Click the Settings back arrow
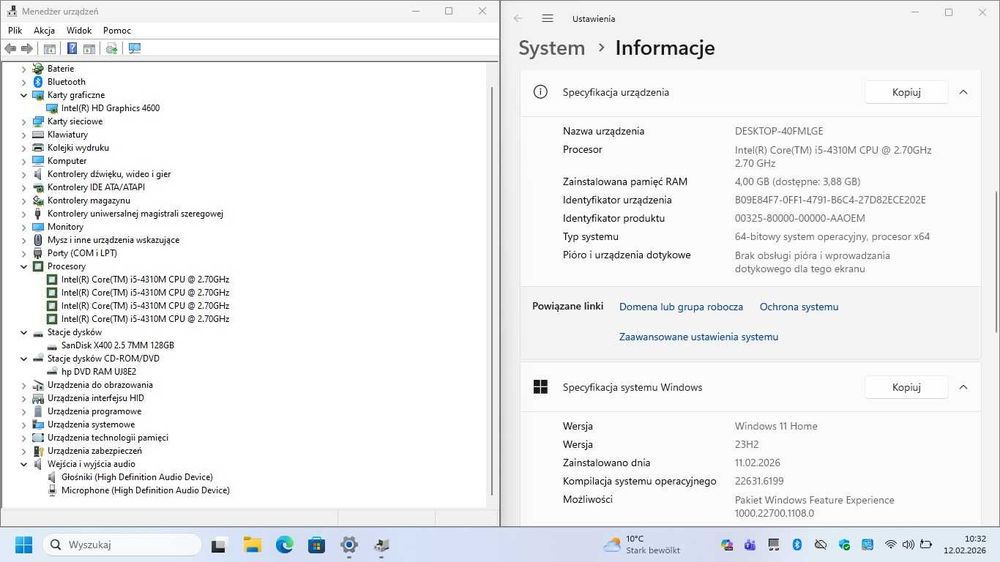The width and height of the screenshot is (1000, 562). [x=518, y=18]
